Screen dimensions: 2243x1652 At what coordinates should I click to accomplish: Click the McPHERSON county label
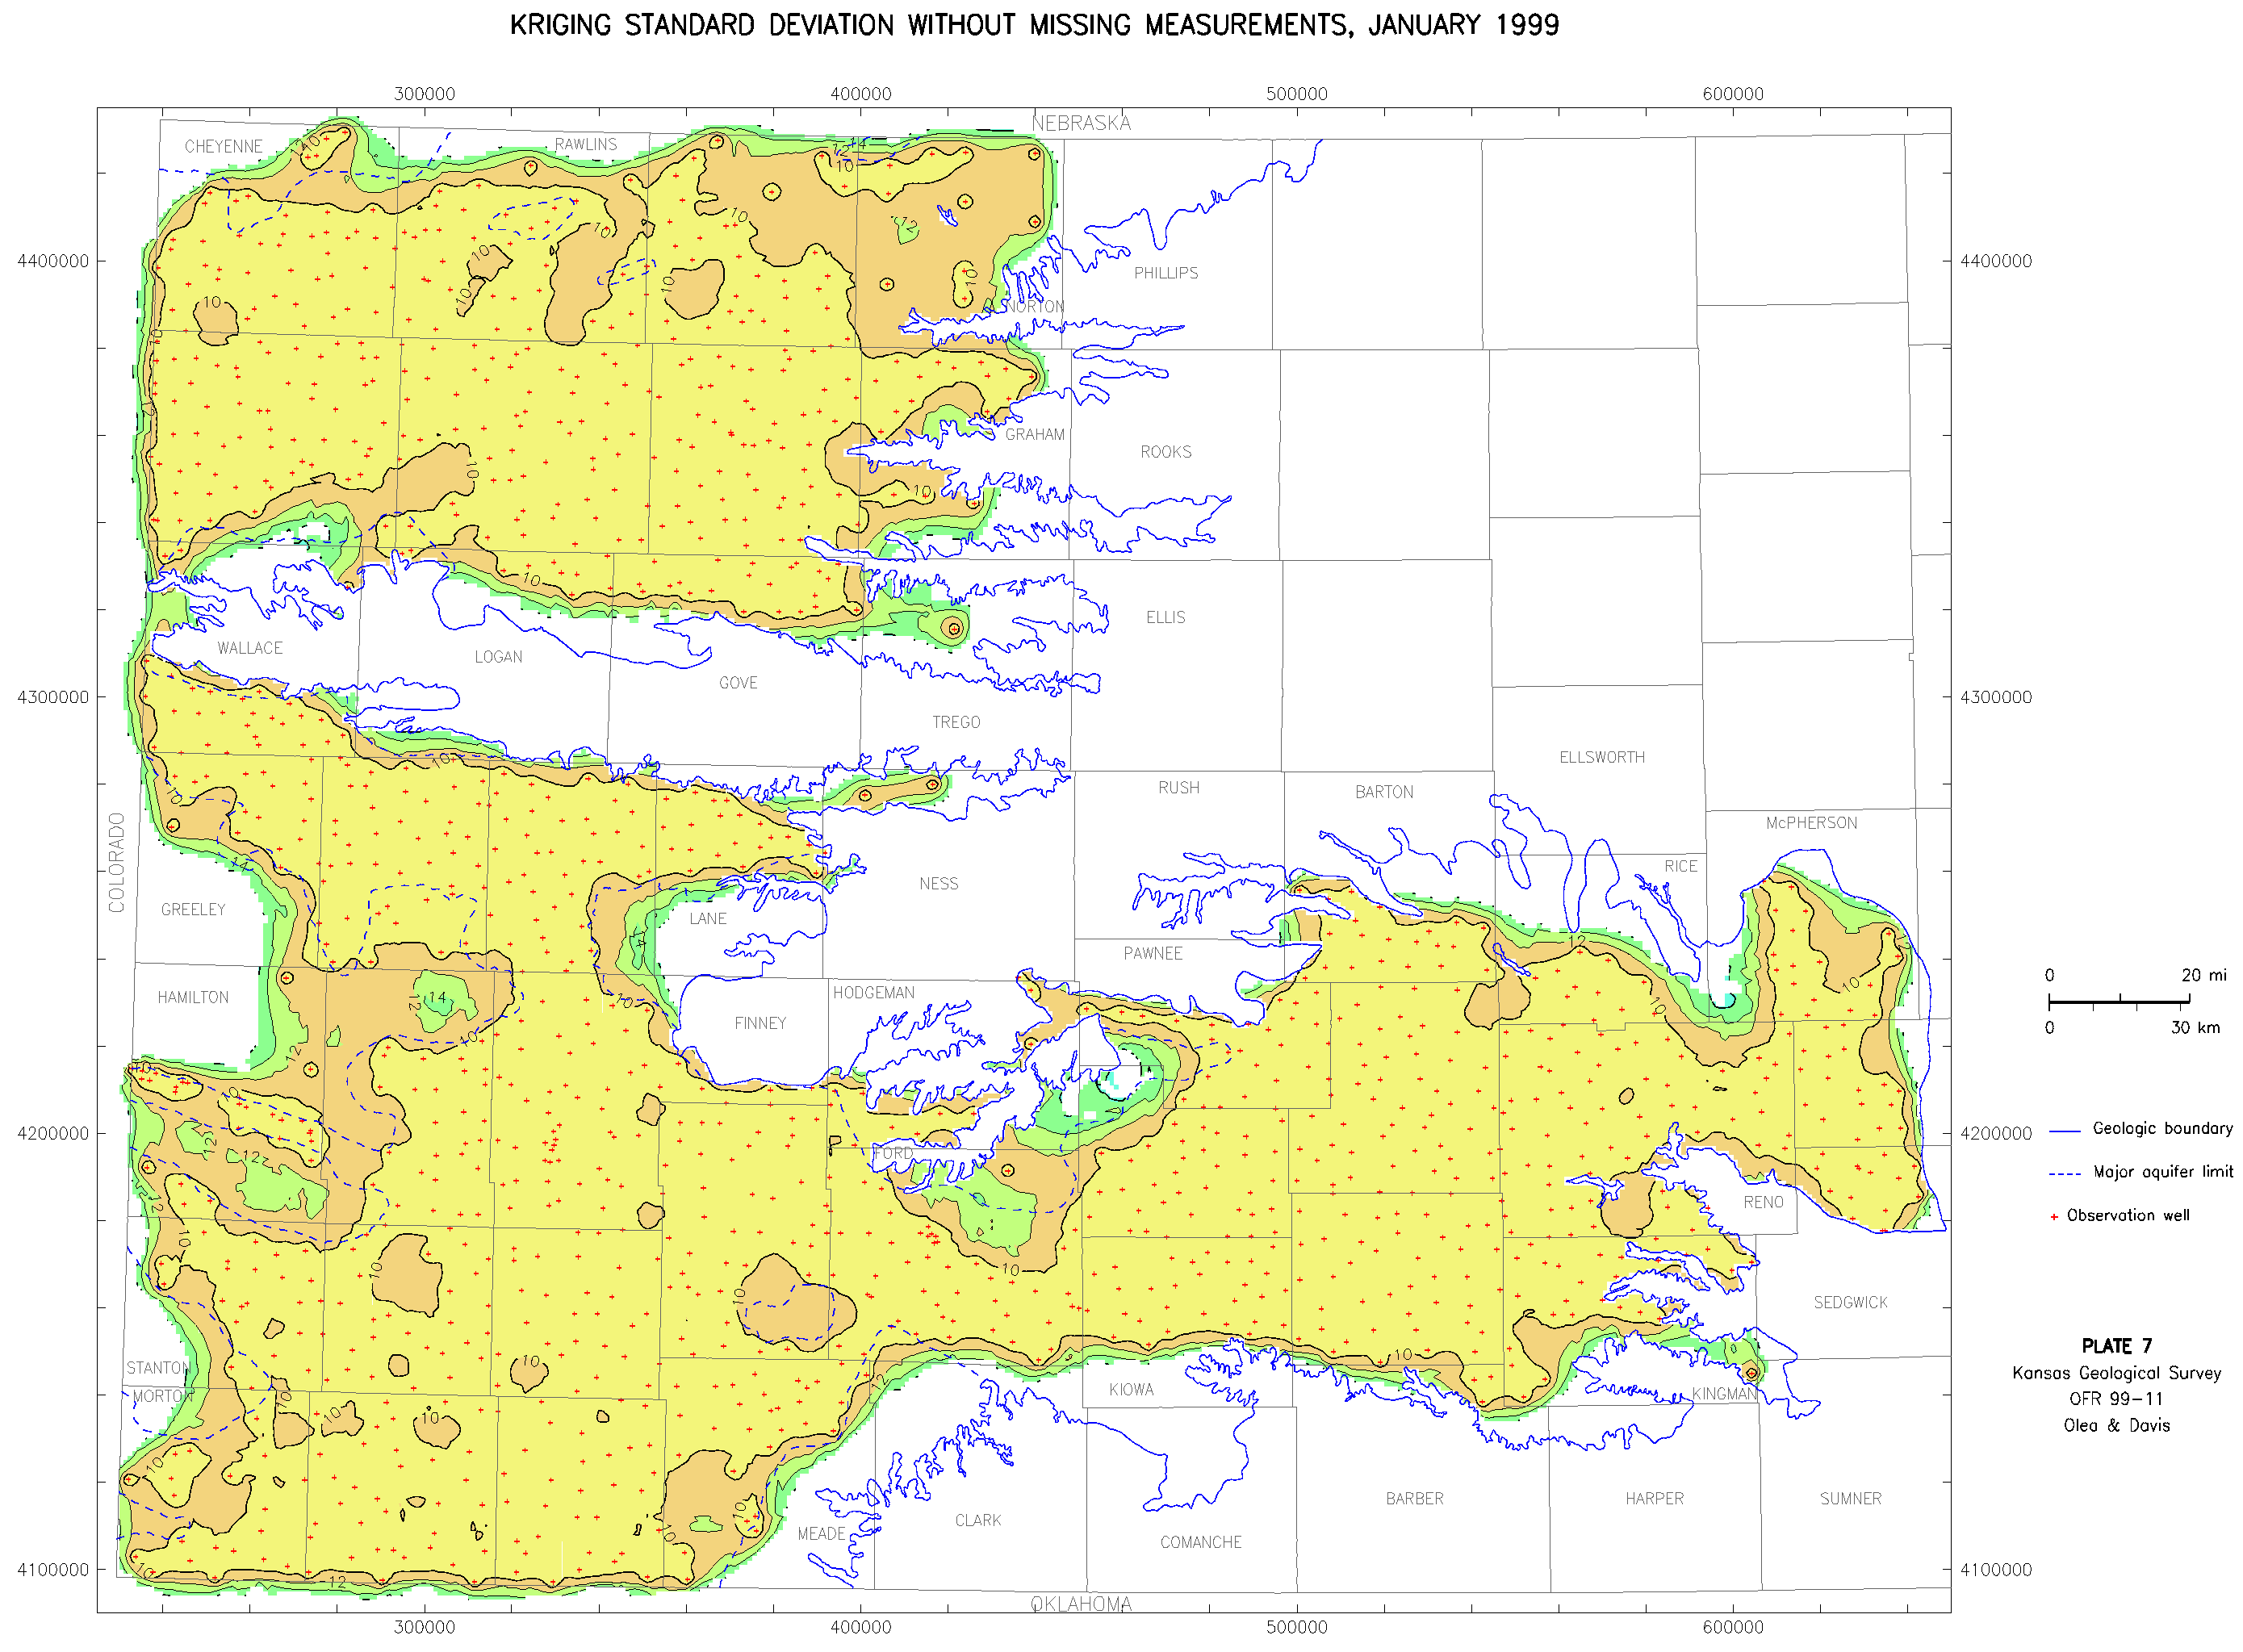1811,823
